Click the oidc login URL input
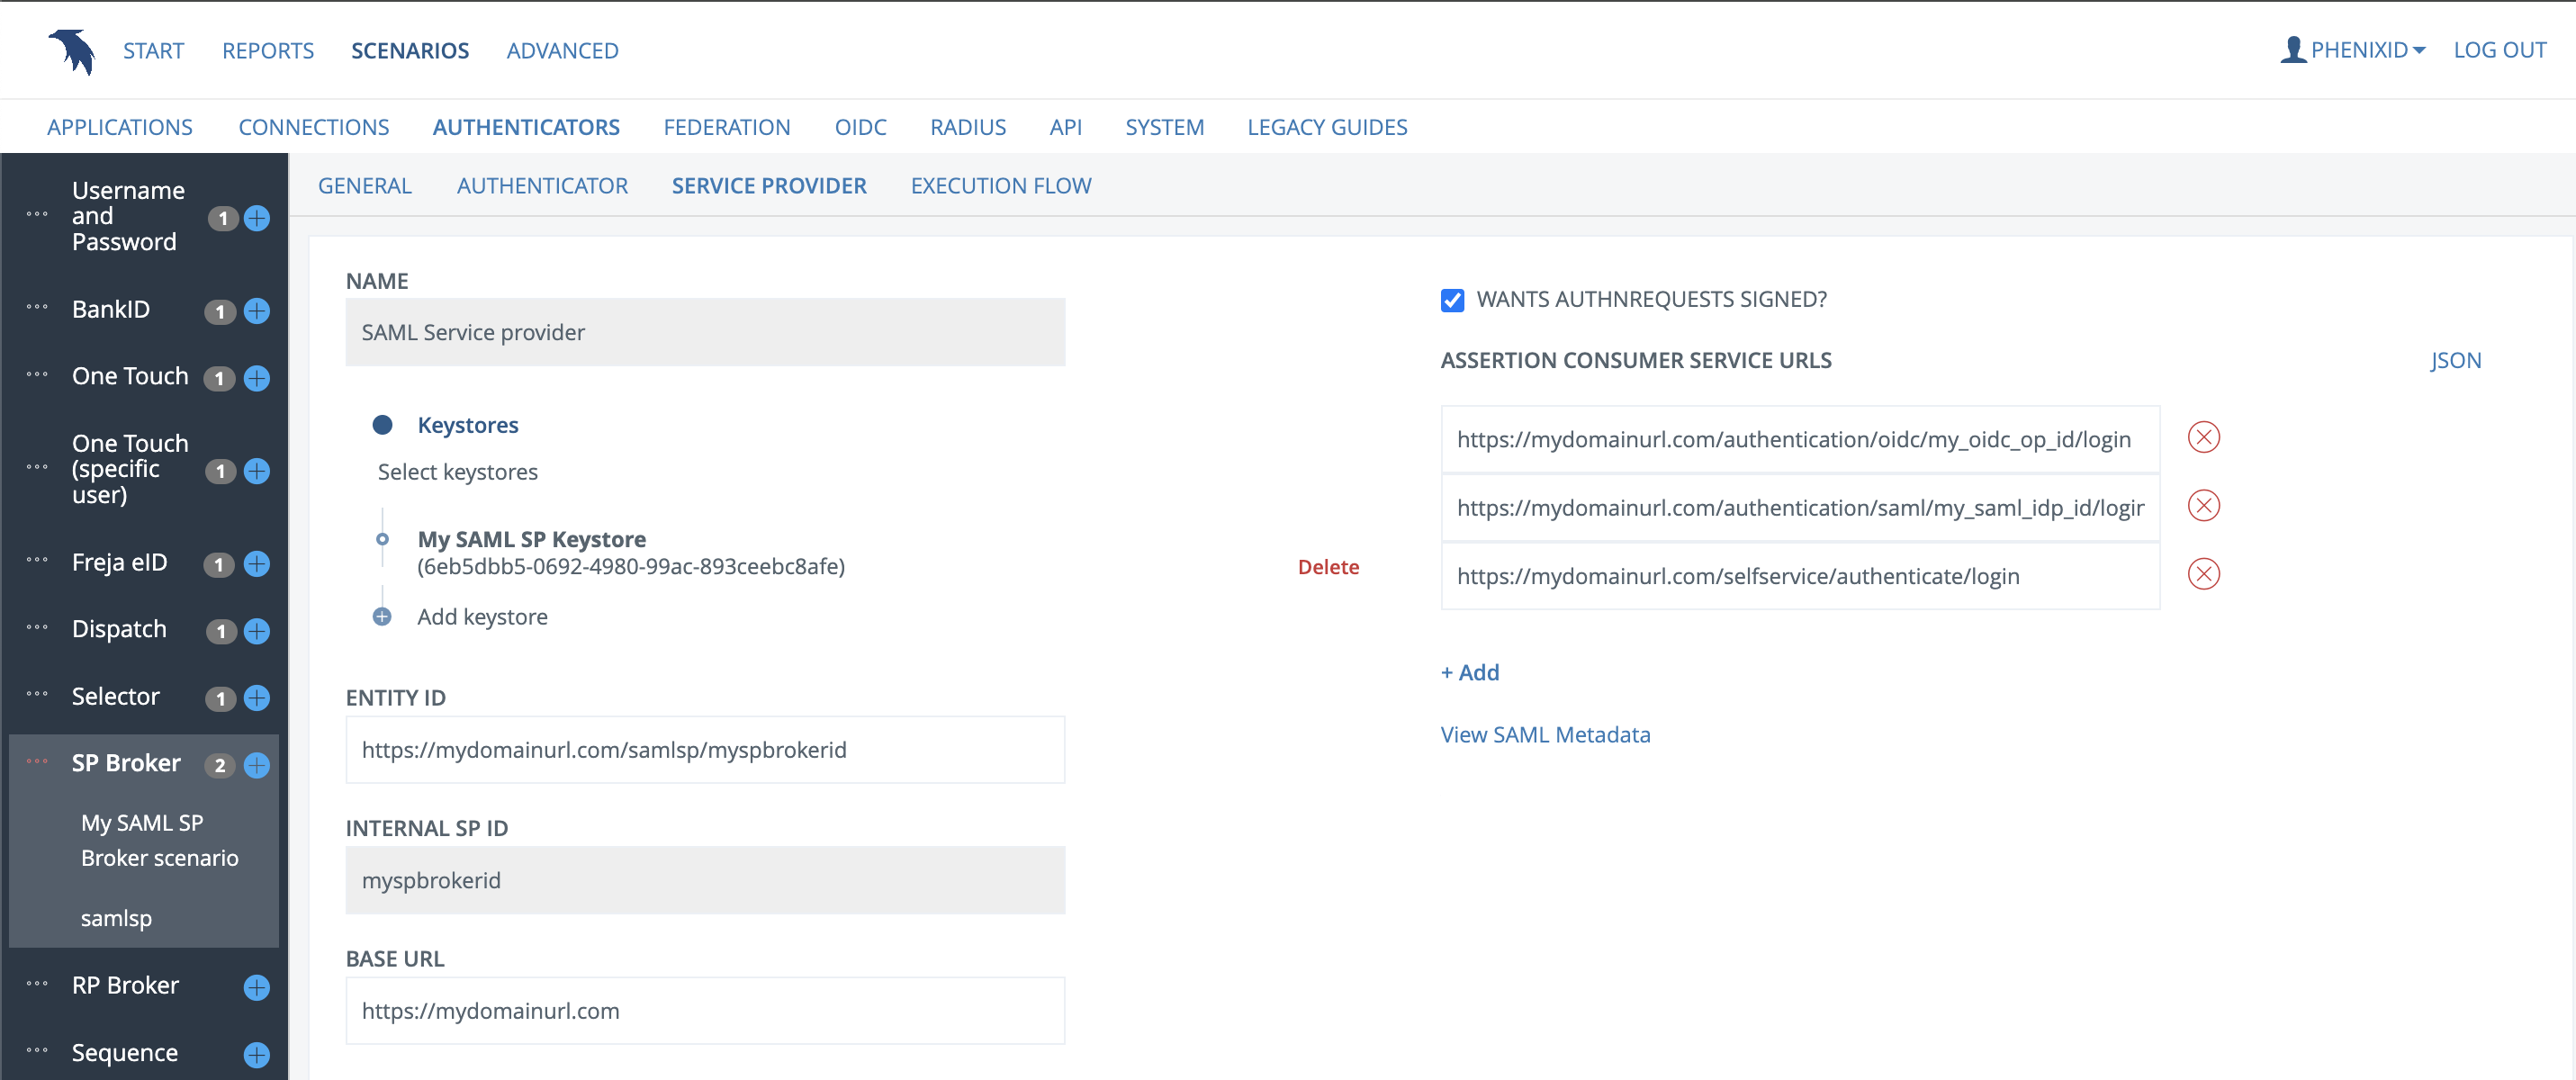This screenshot has height=1080, width=2576. 1800,439
